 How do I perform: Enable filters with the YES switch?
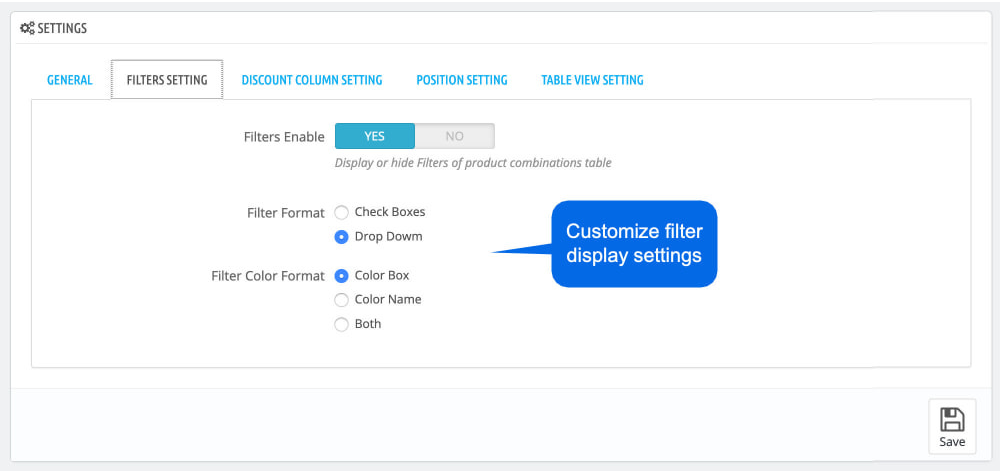pyautogui.click(x=374, y=136)
